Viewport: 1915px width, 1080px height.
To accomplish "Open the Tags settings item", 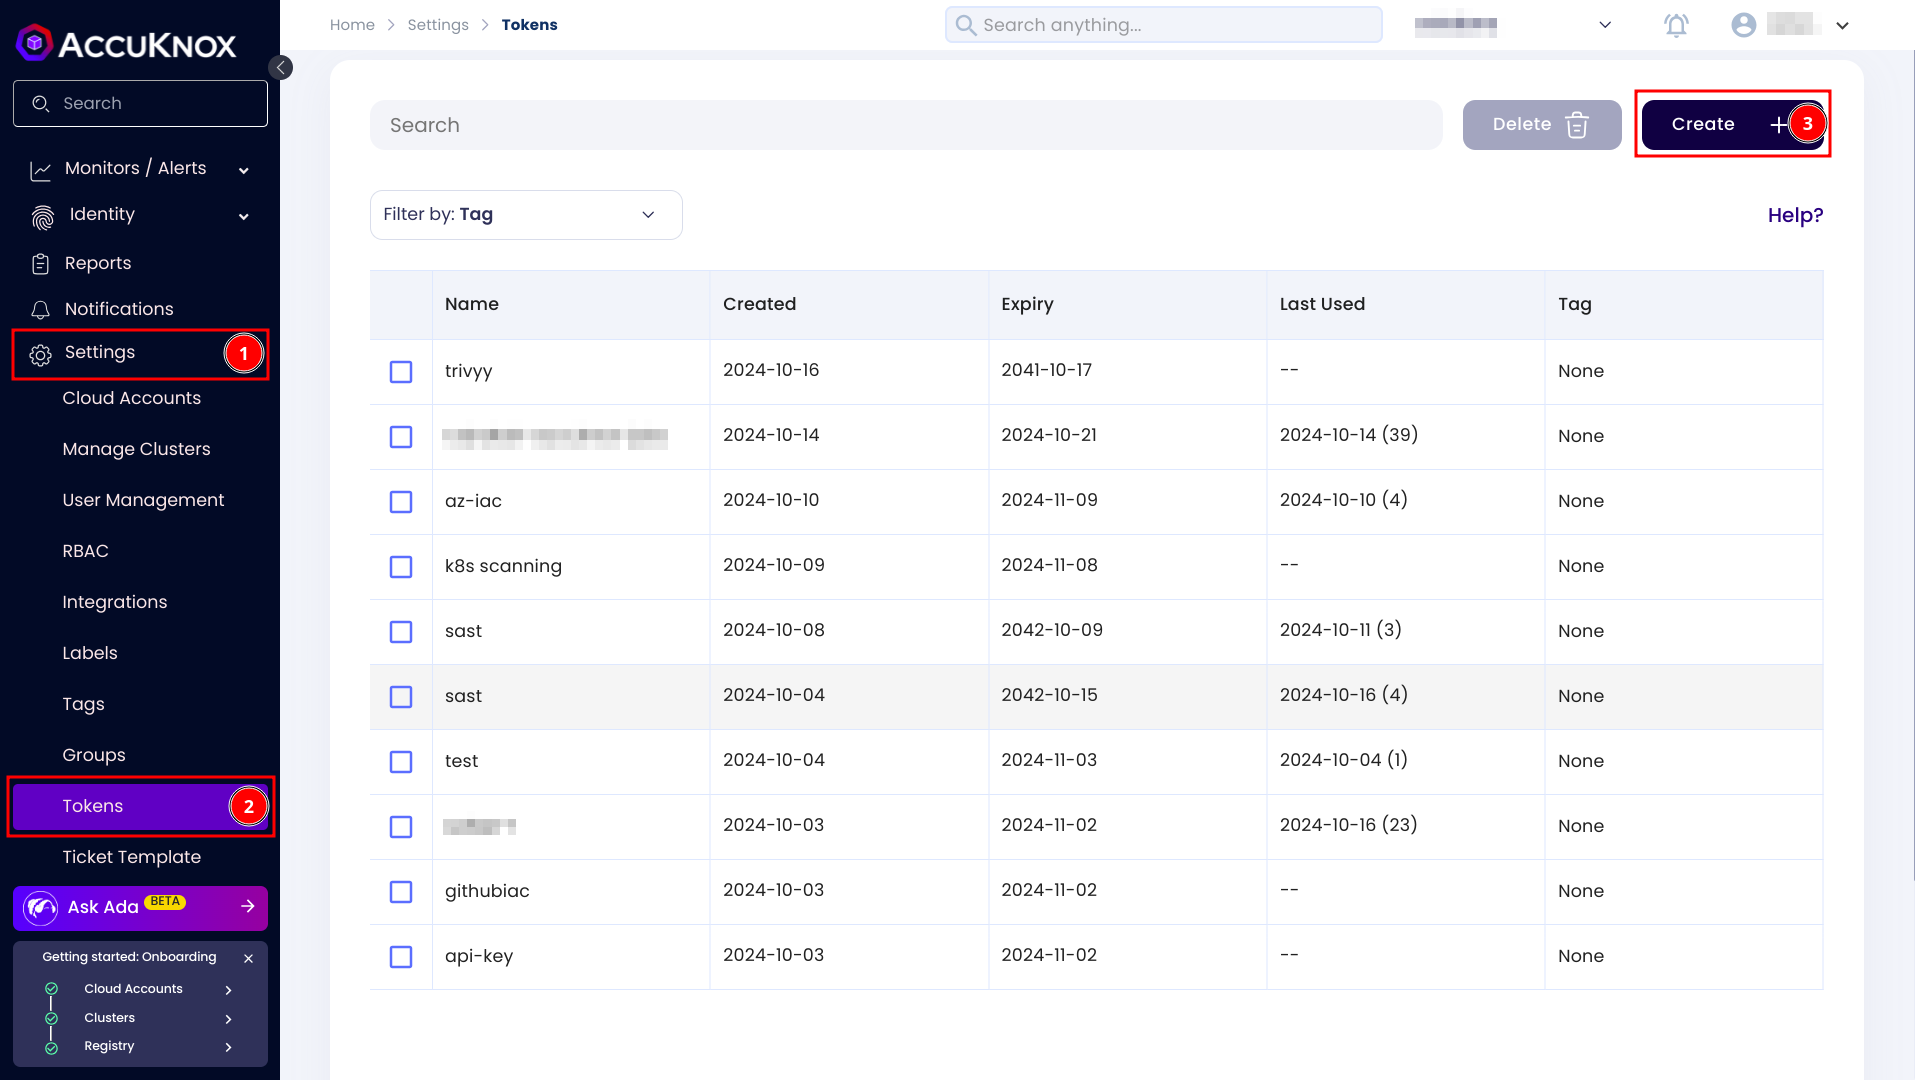I will 83,704.
